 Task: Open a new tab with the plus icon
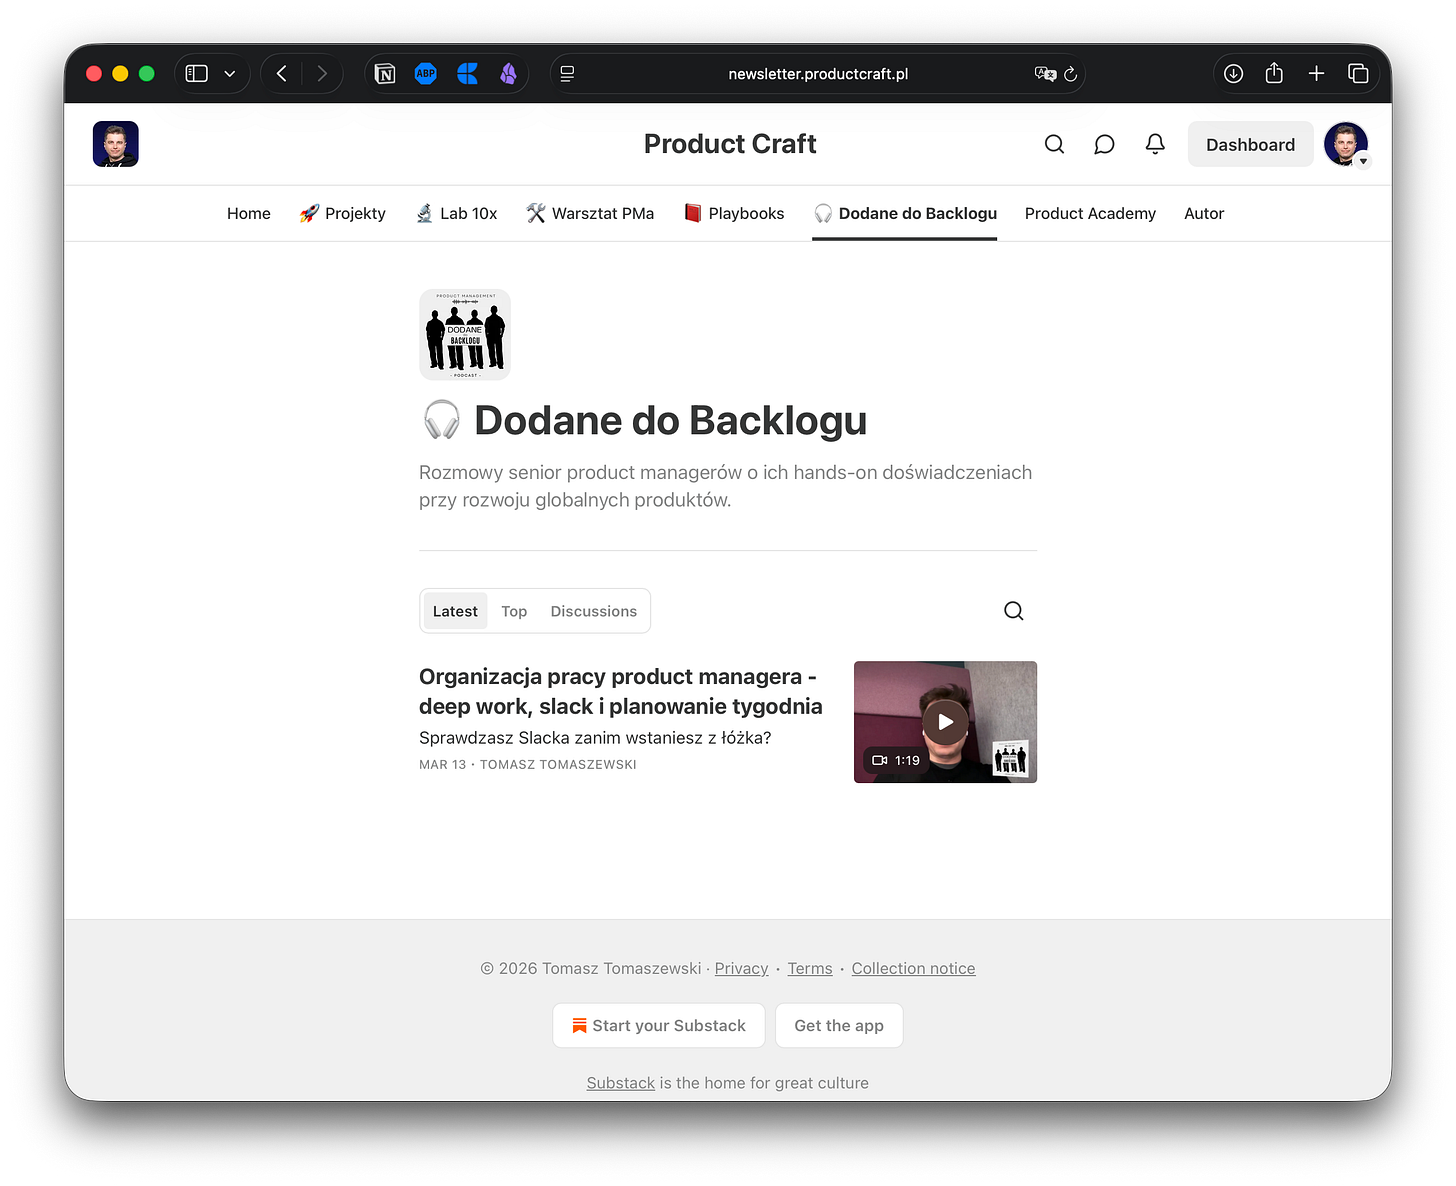click(1316, 74)
